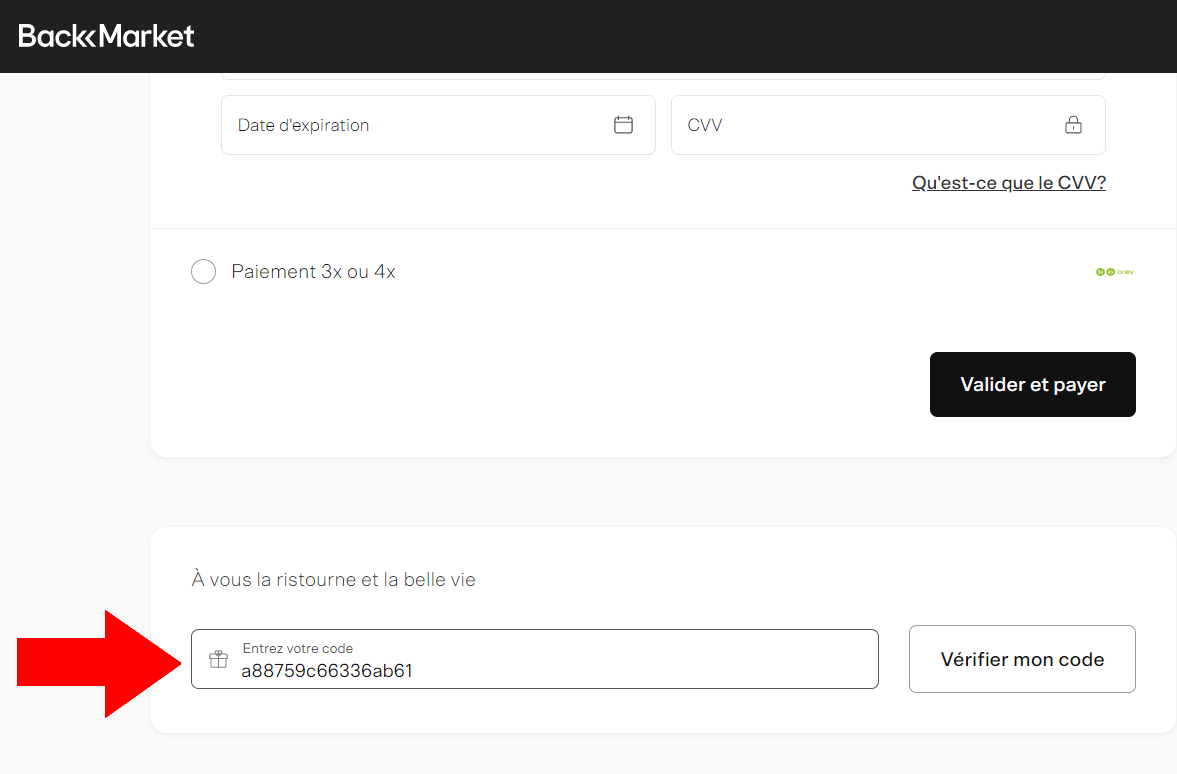Click the 'À vous la ristourne' heading
The width and height of the screenshot is (1177, 774).
[333, 580]
